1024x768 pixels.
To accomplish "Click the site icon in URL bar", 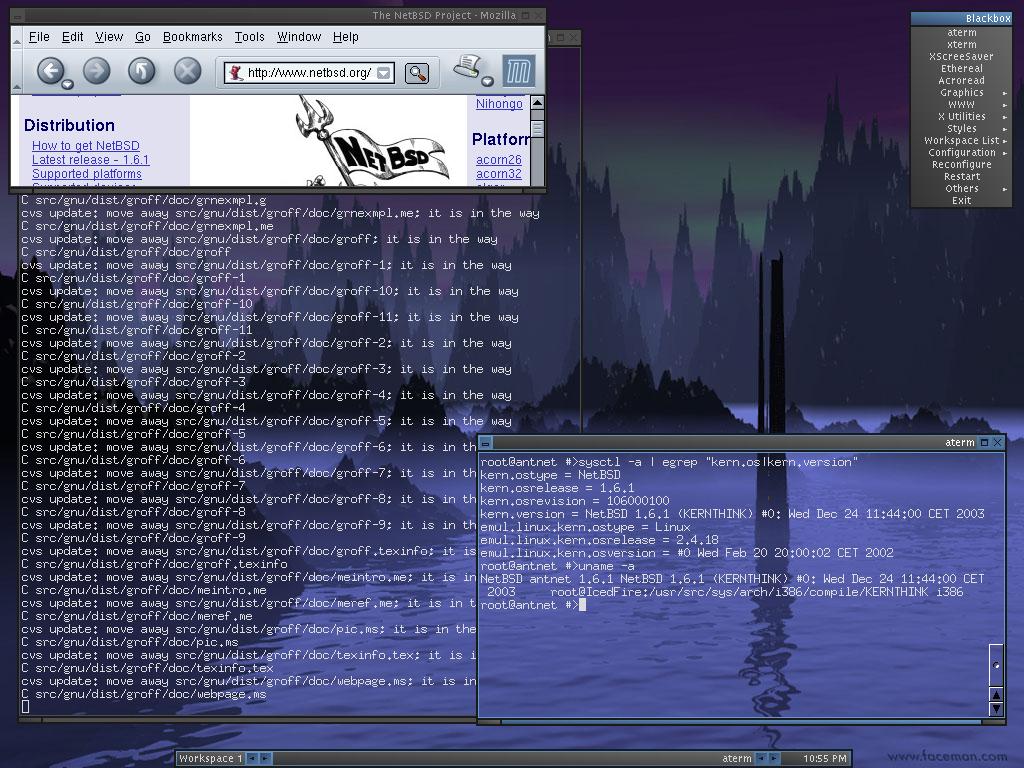I will (235, 72).
